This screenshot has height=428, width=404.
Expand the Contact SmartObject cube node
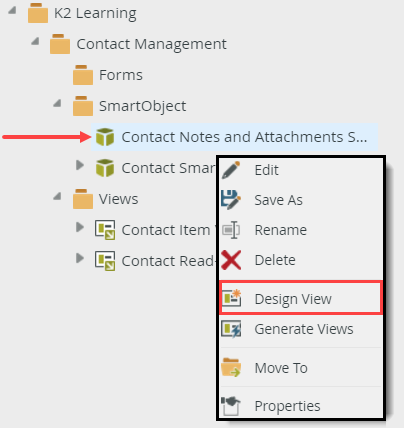80,165
